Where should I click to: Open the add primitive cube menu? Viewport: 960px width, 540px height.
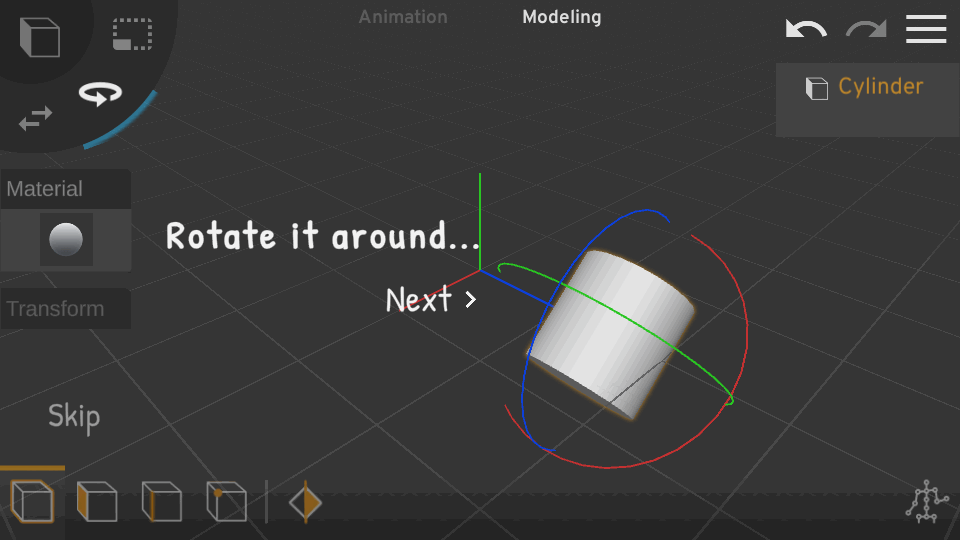pos(40,37)
